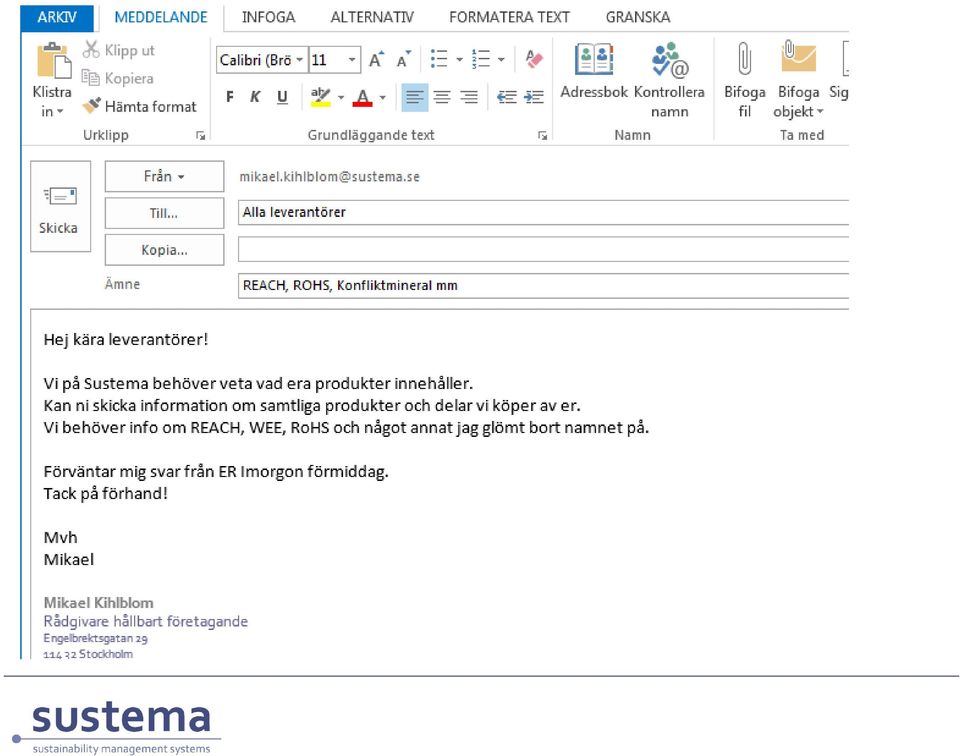The width and height of the screenshot is (960, 756).
Task: Decrease paragraph indent
Action: [506, 97]
